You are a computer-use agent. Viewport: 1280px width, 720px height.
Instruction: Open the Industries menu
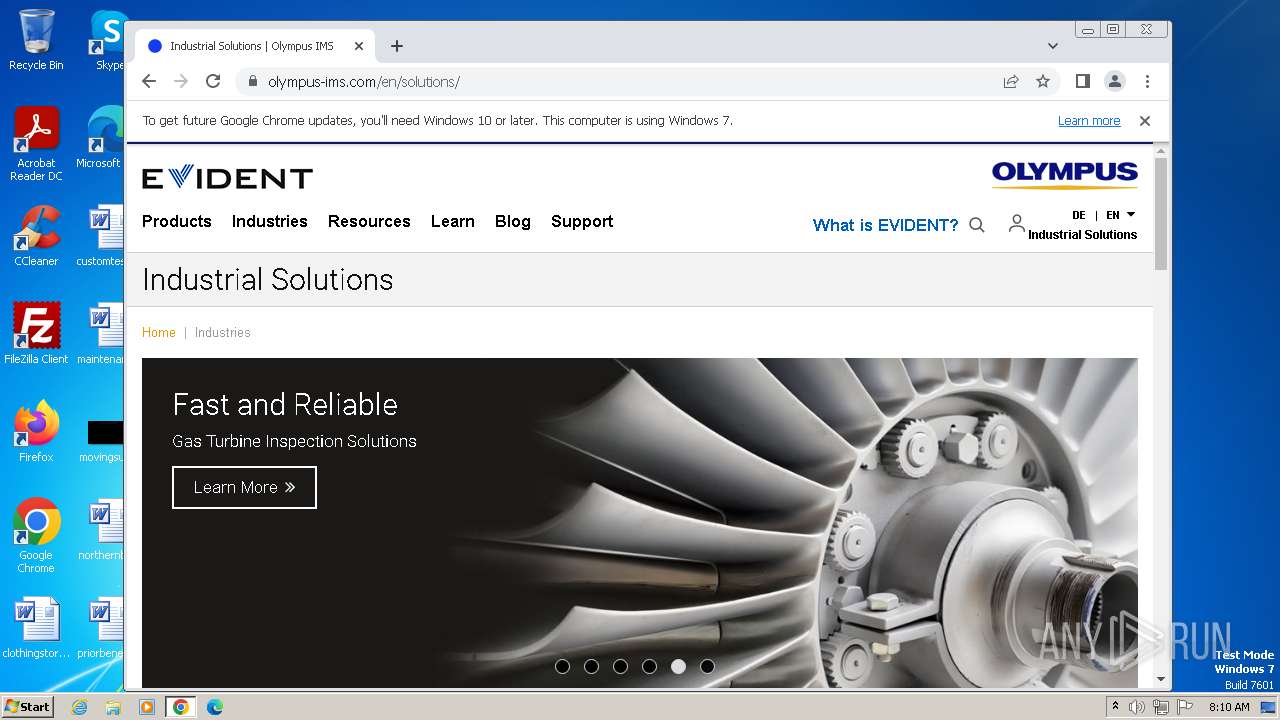(x=270, y=221)
